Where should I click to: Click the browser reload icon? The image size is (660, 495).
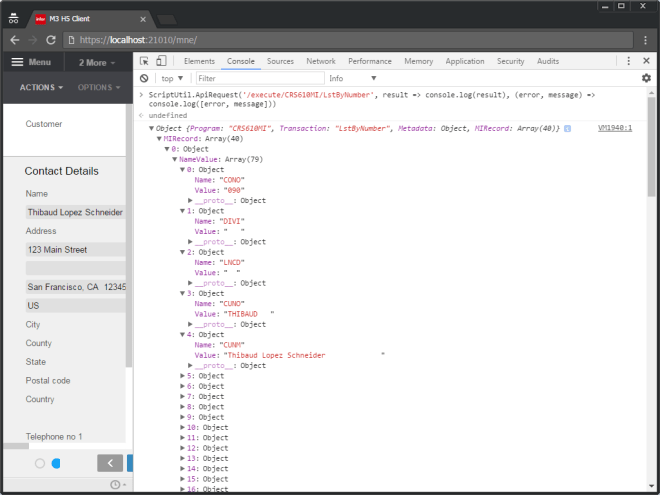(x=51, y=39)
